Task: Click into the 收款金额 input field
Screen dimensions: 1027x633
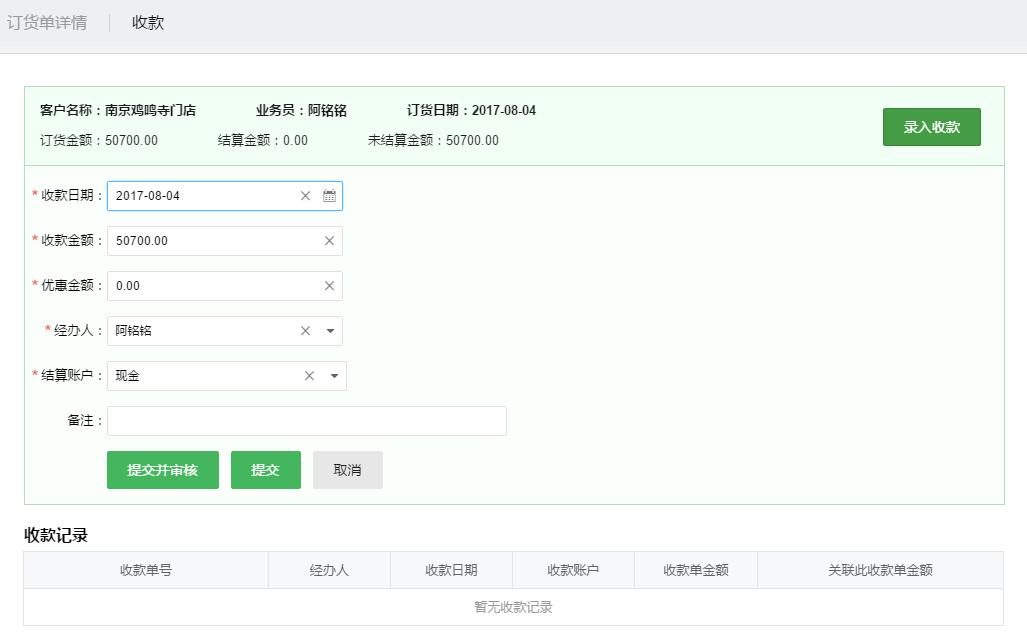Action: [210, 241]
